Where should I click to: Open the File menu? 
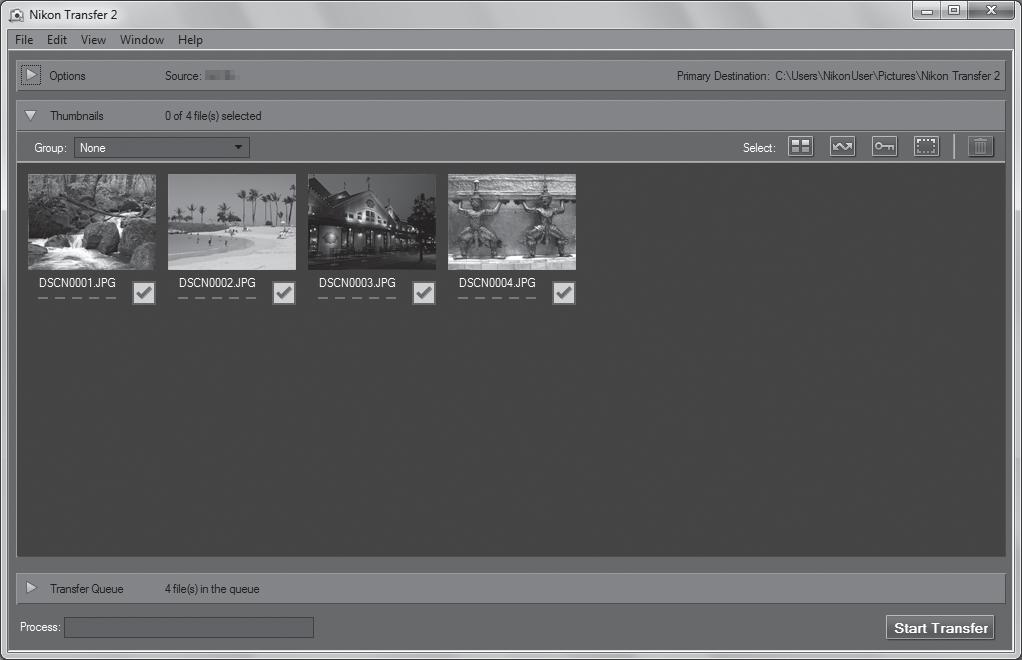pyautogui.click(x=24, y=40)
